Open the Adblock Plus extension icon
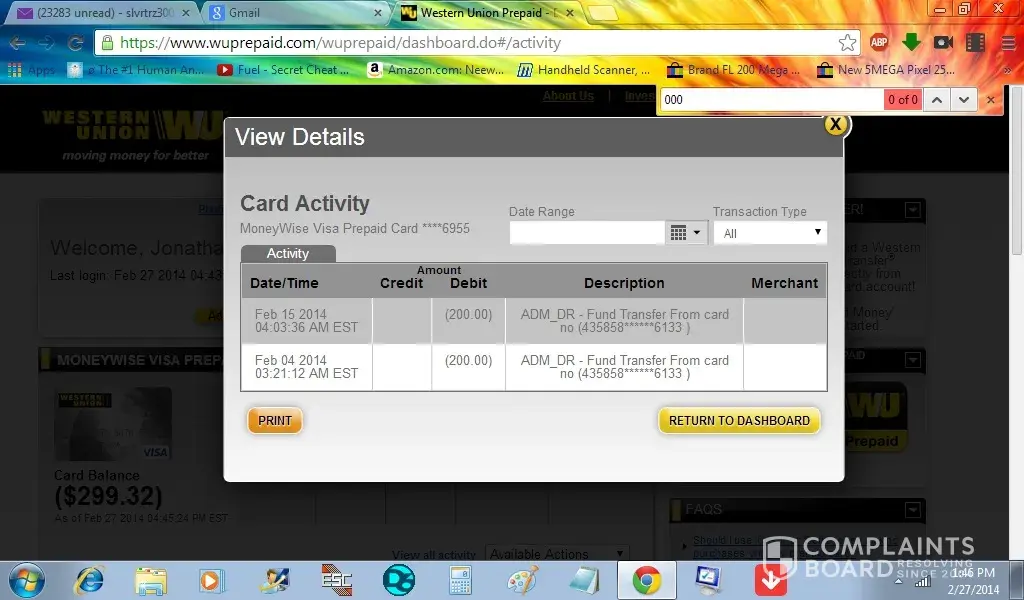Image resolution: width=1024 pixels, height=600 pixels. (879, 42)
